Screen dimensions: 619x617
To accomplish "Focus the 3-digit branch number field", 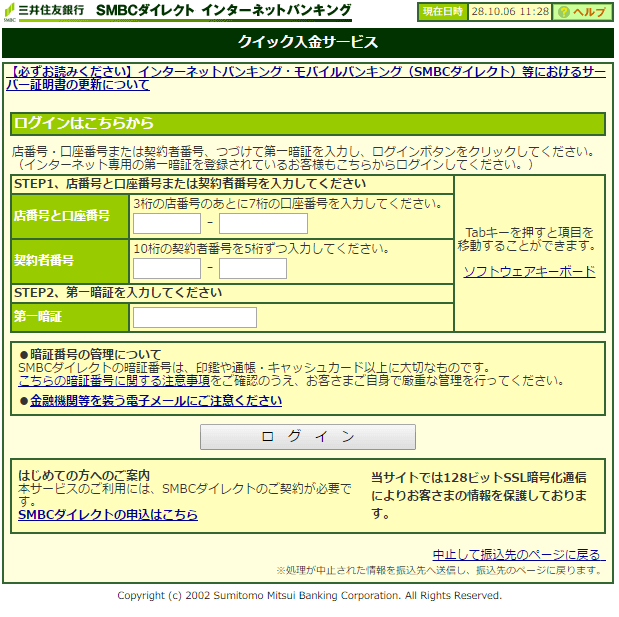I will [x=167, y=223].
